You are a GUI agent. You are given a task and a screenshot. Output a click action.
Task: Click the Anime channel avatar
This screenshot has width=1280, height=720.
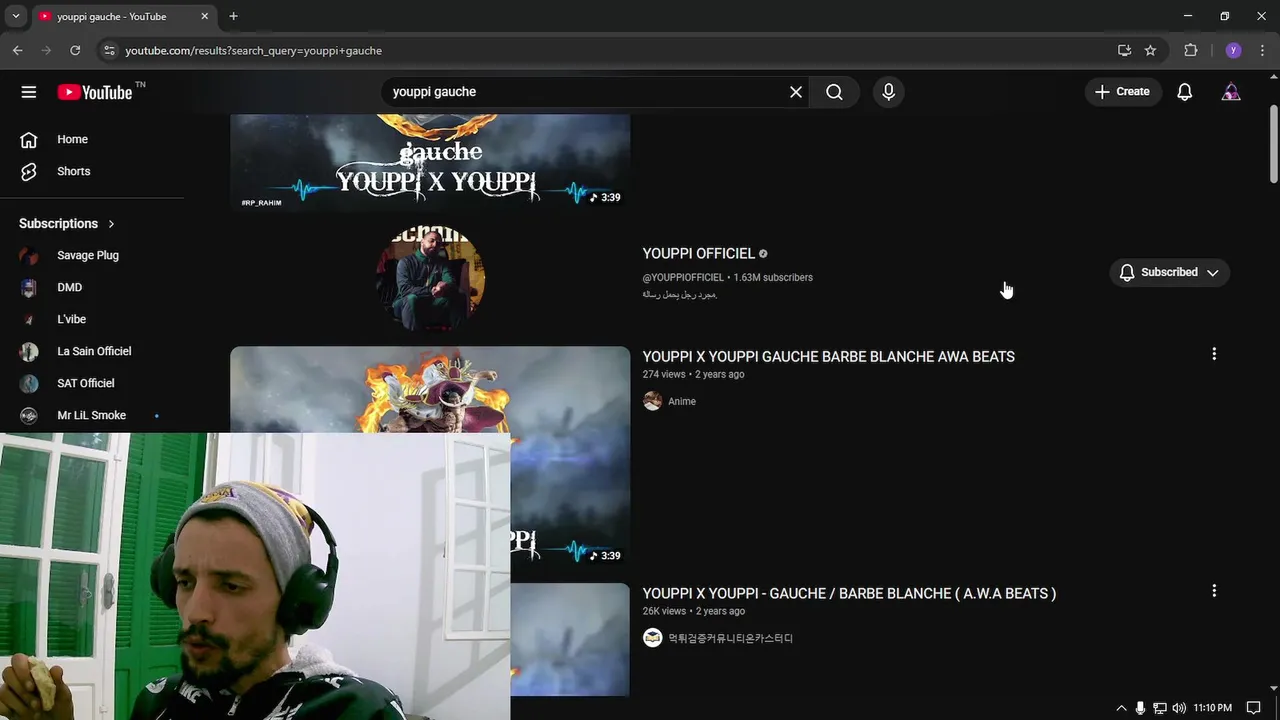[652, 401]
